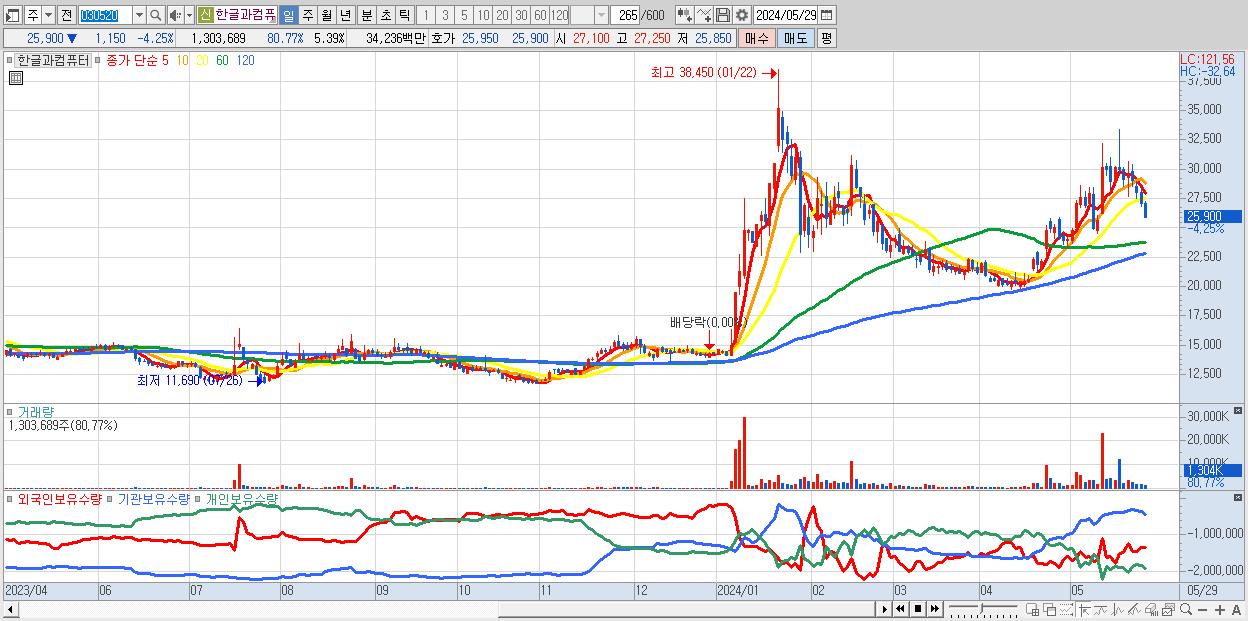Click the 120 interval button
The height and width of the screenshot is (621, 1248).
(559, 15)
